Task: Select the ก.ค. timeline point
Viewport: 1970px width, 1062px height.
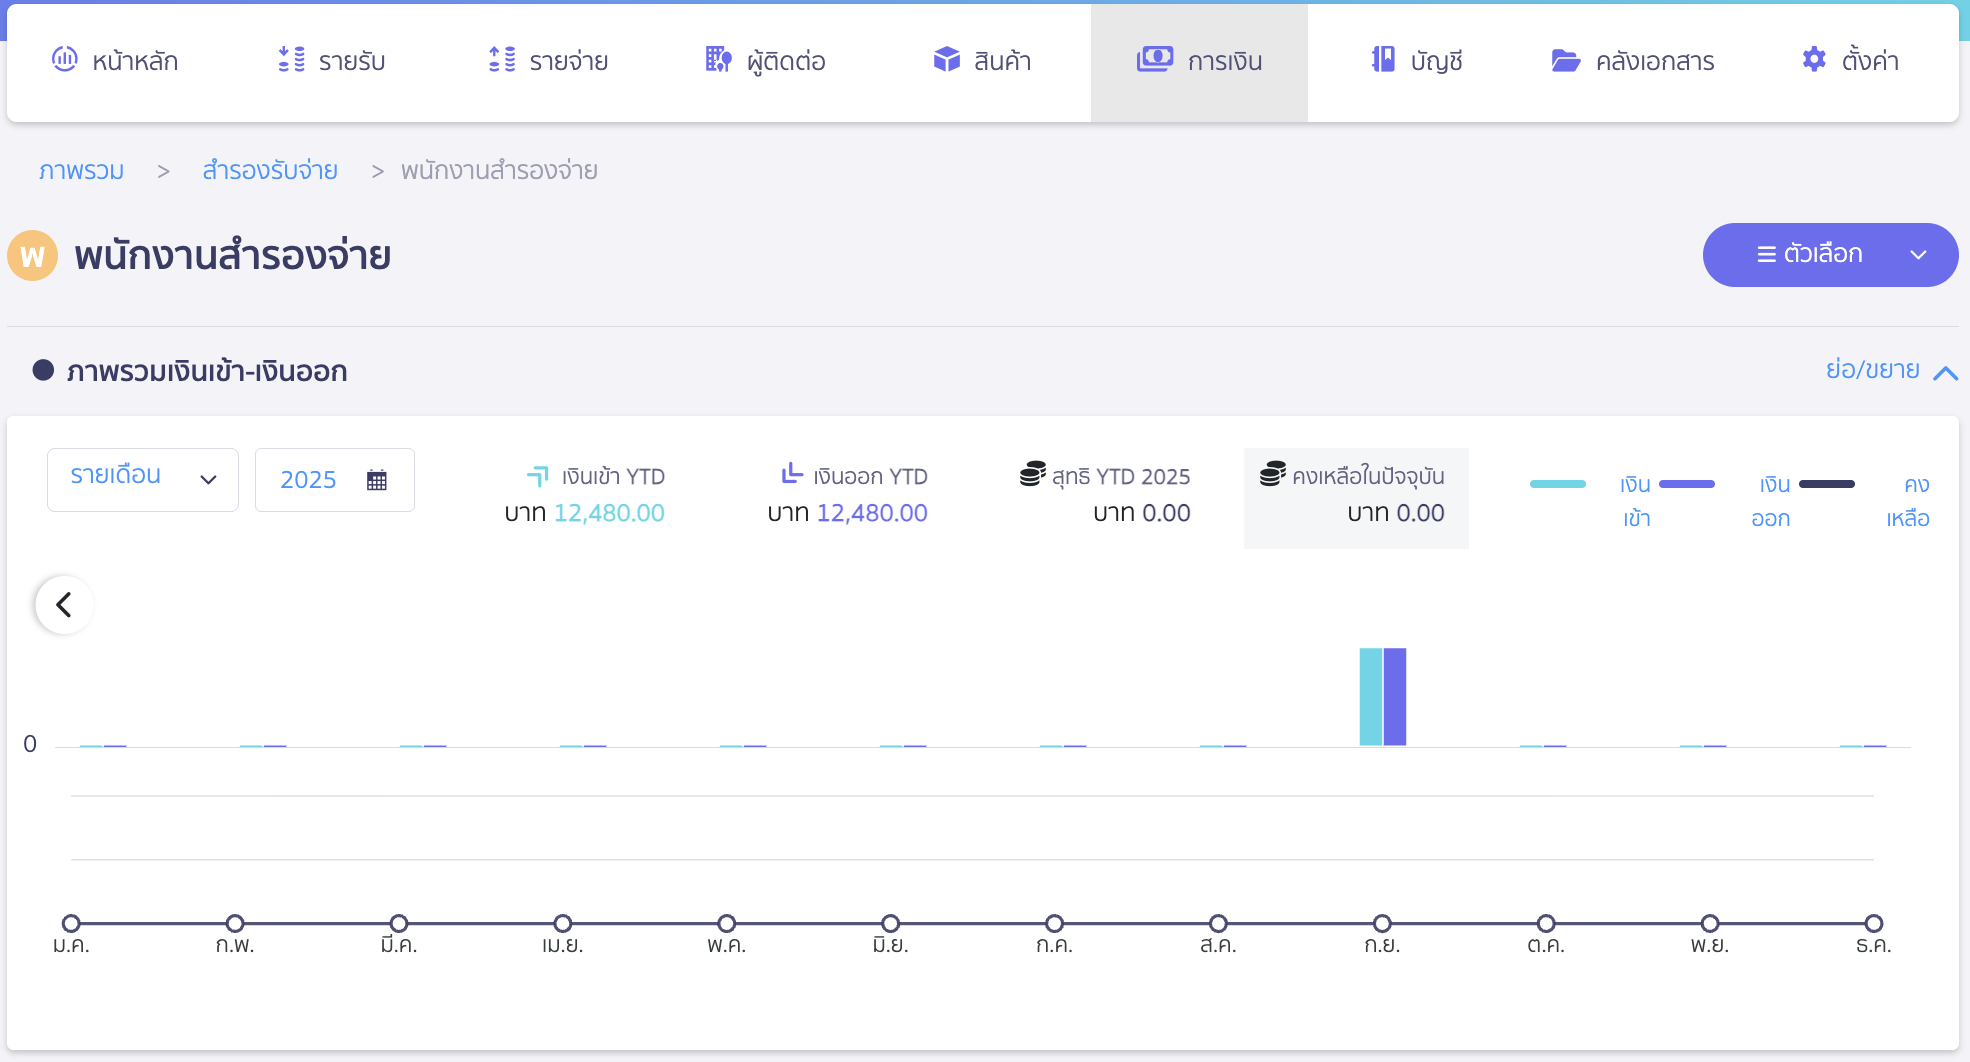Action: pos(1055,923)
